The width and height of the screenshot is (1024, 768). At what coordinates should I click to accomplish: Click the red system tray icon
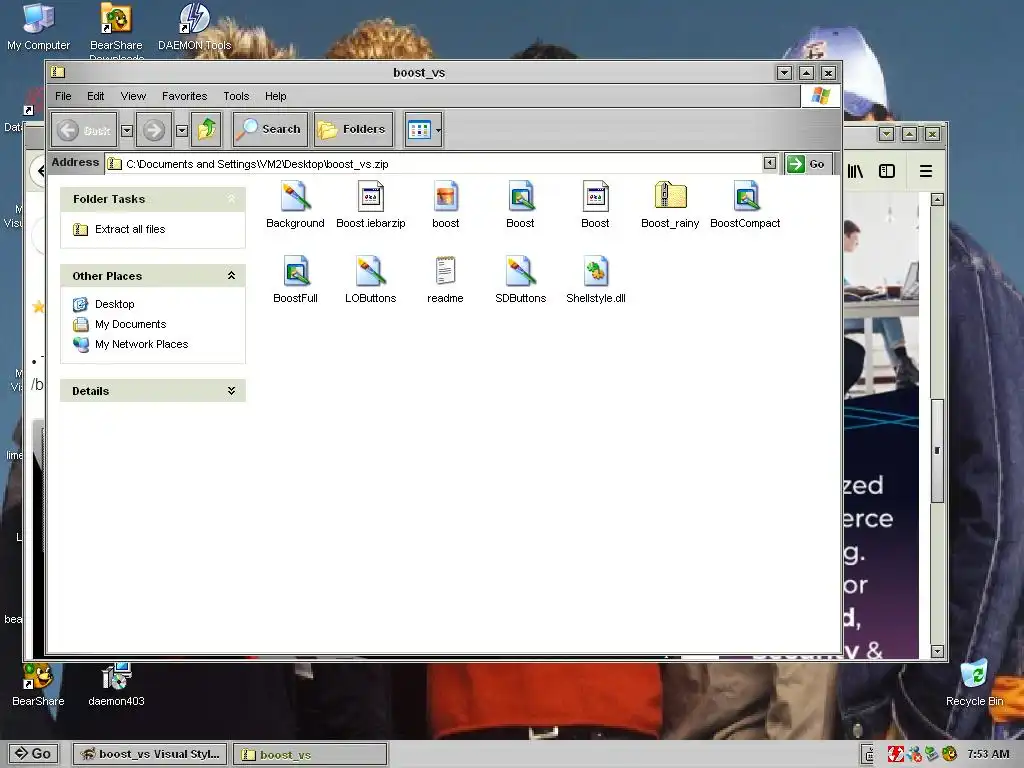click(x=895, y=754)
